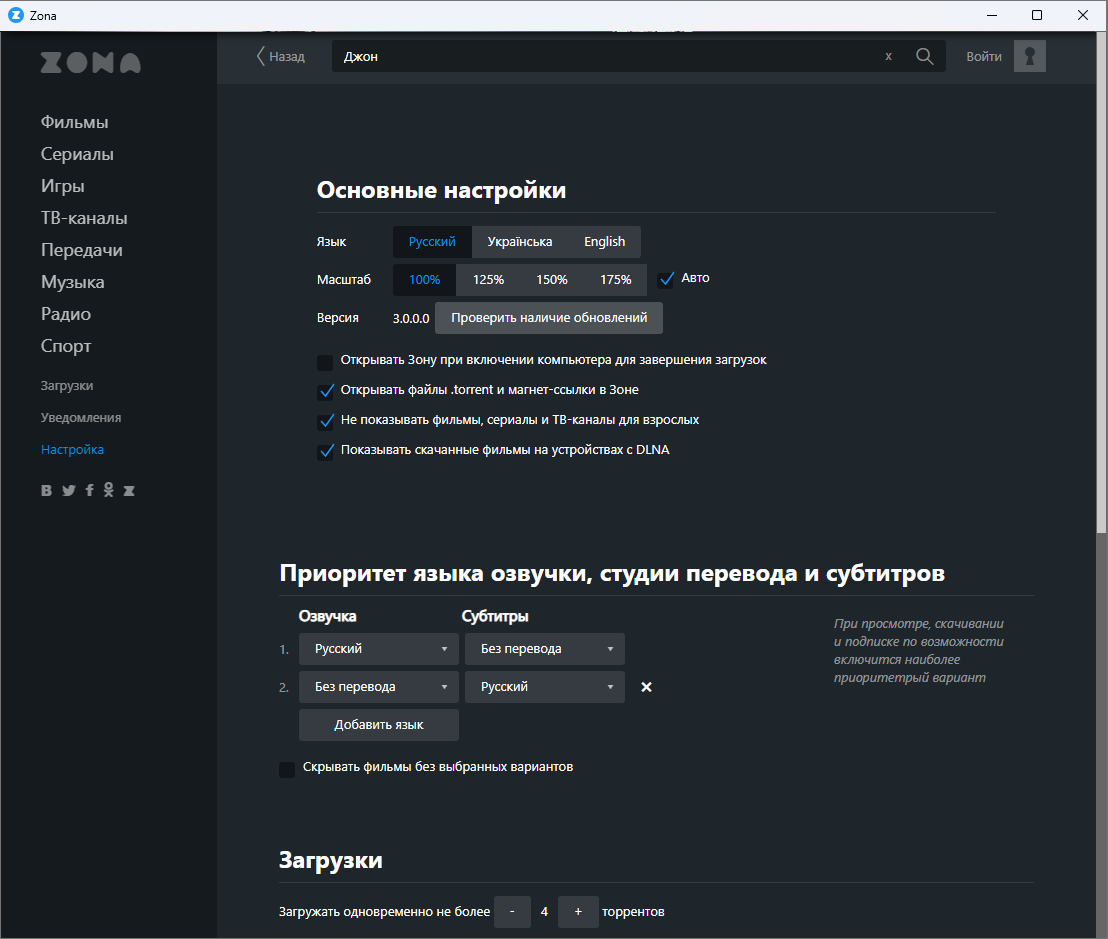Open first Озвучка dropdown Русский
Screen dimensions: 1108x939
point(379,649)
